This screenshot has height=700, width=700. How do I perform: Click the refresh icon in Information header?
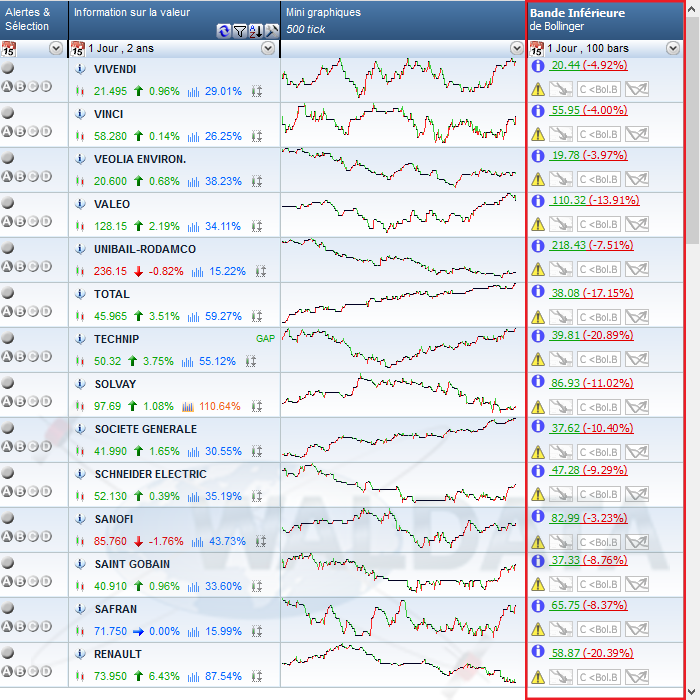pos(224,31)
